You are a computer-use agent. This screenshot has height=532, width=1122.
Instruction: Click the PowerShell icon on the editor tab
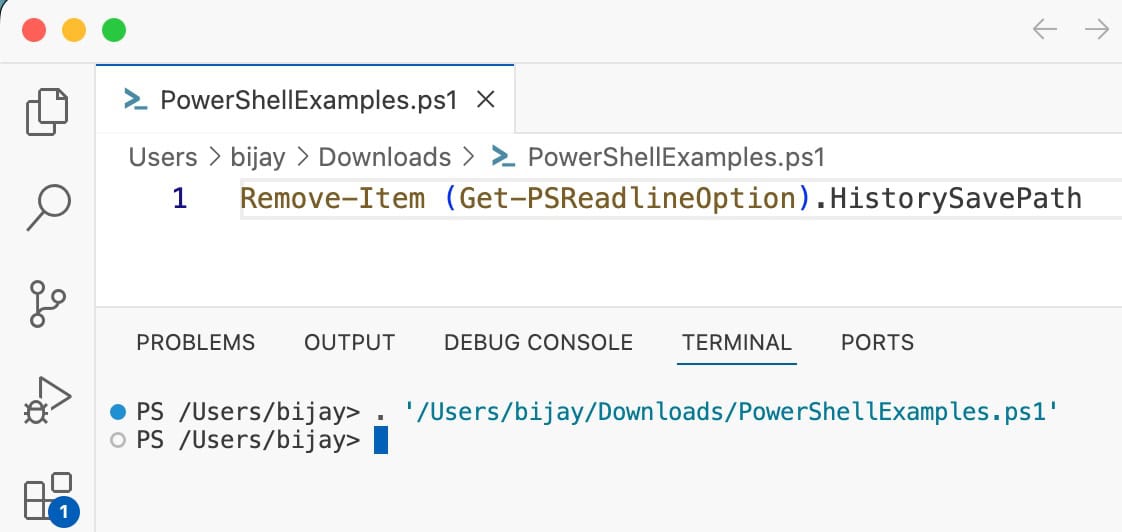tap(135, 100)
